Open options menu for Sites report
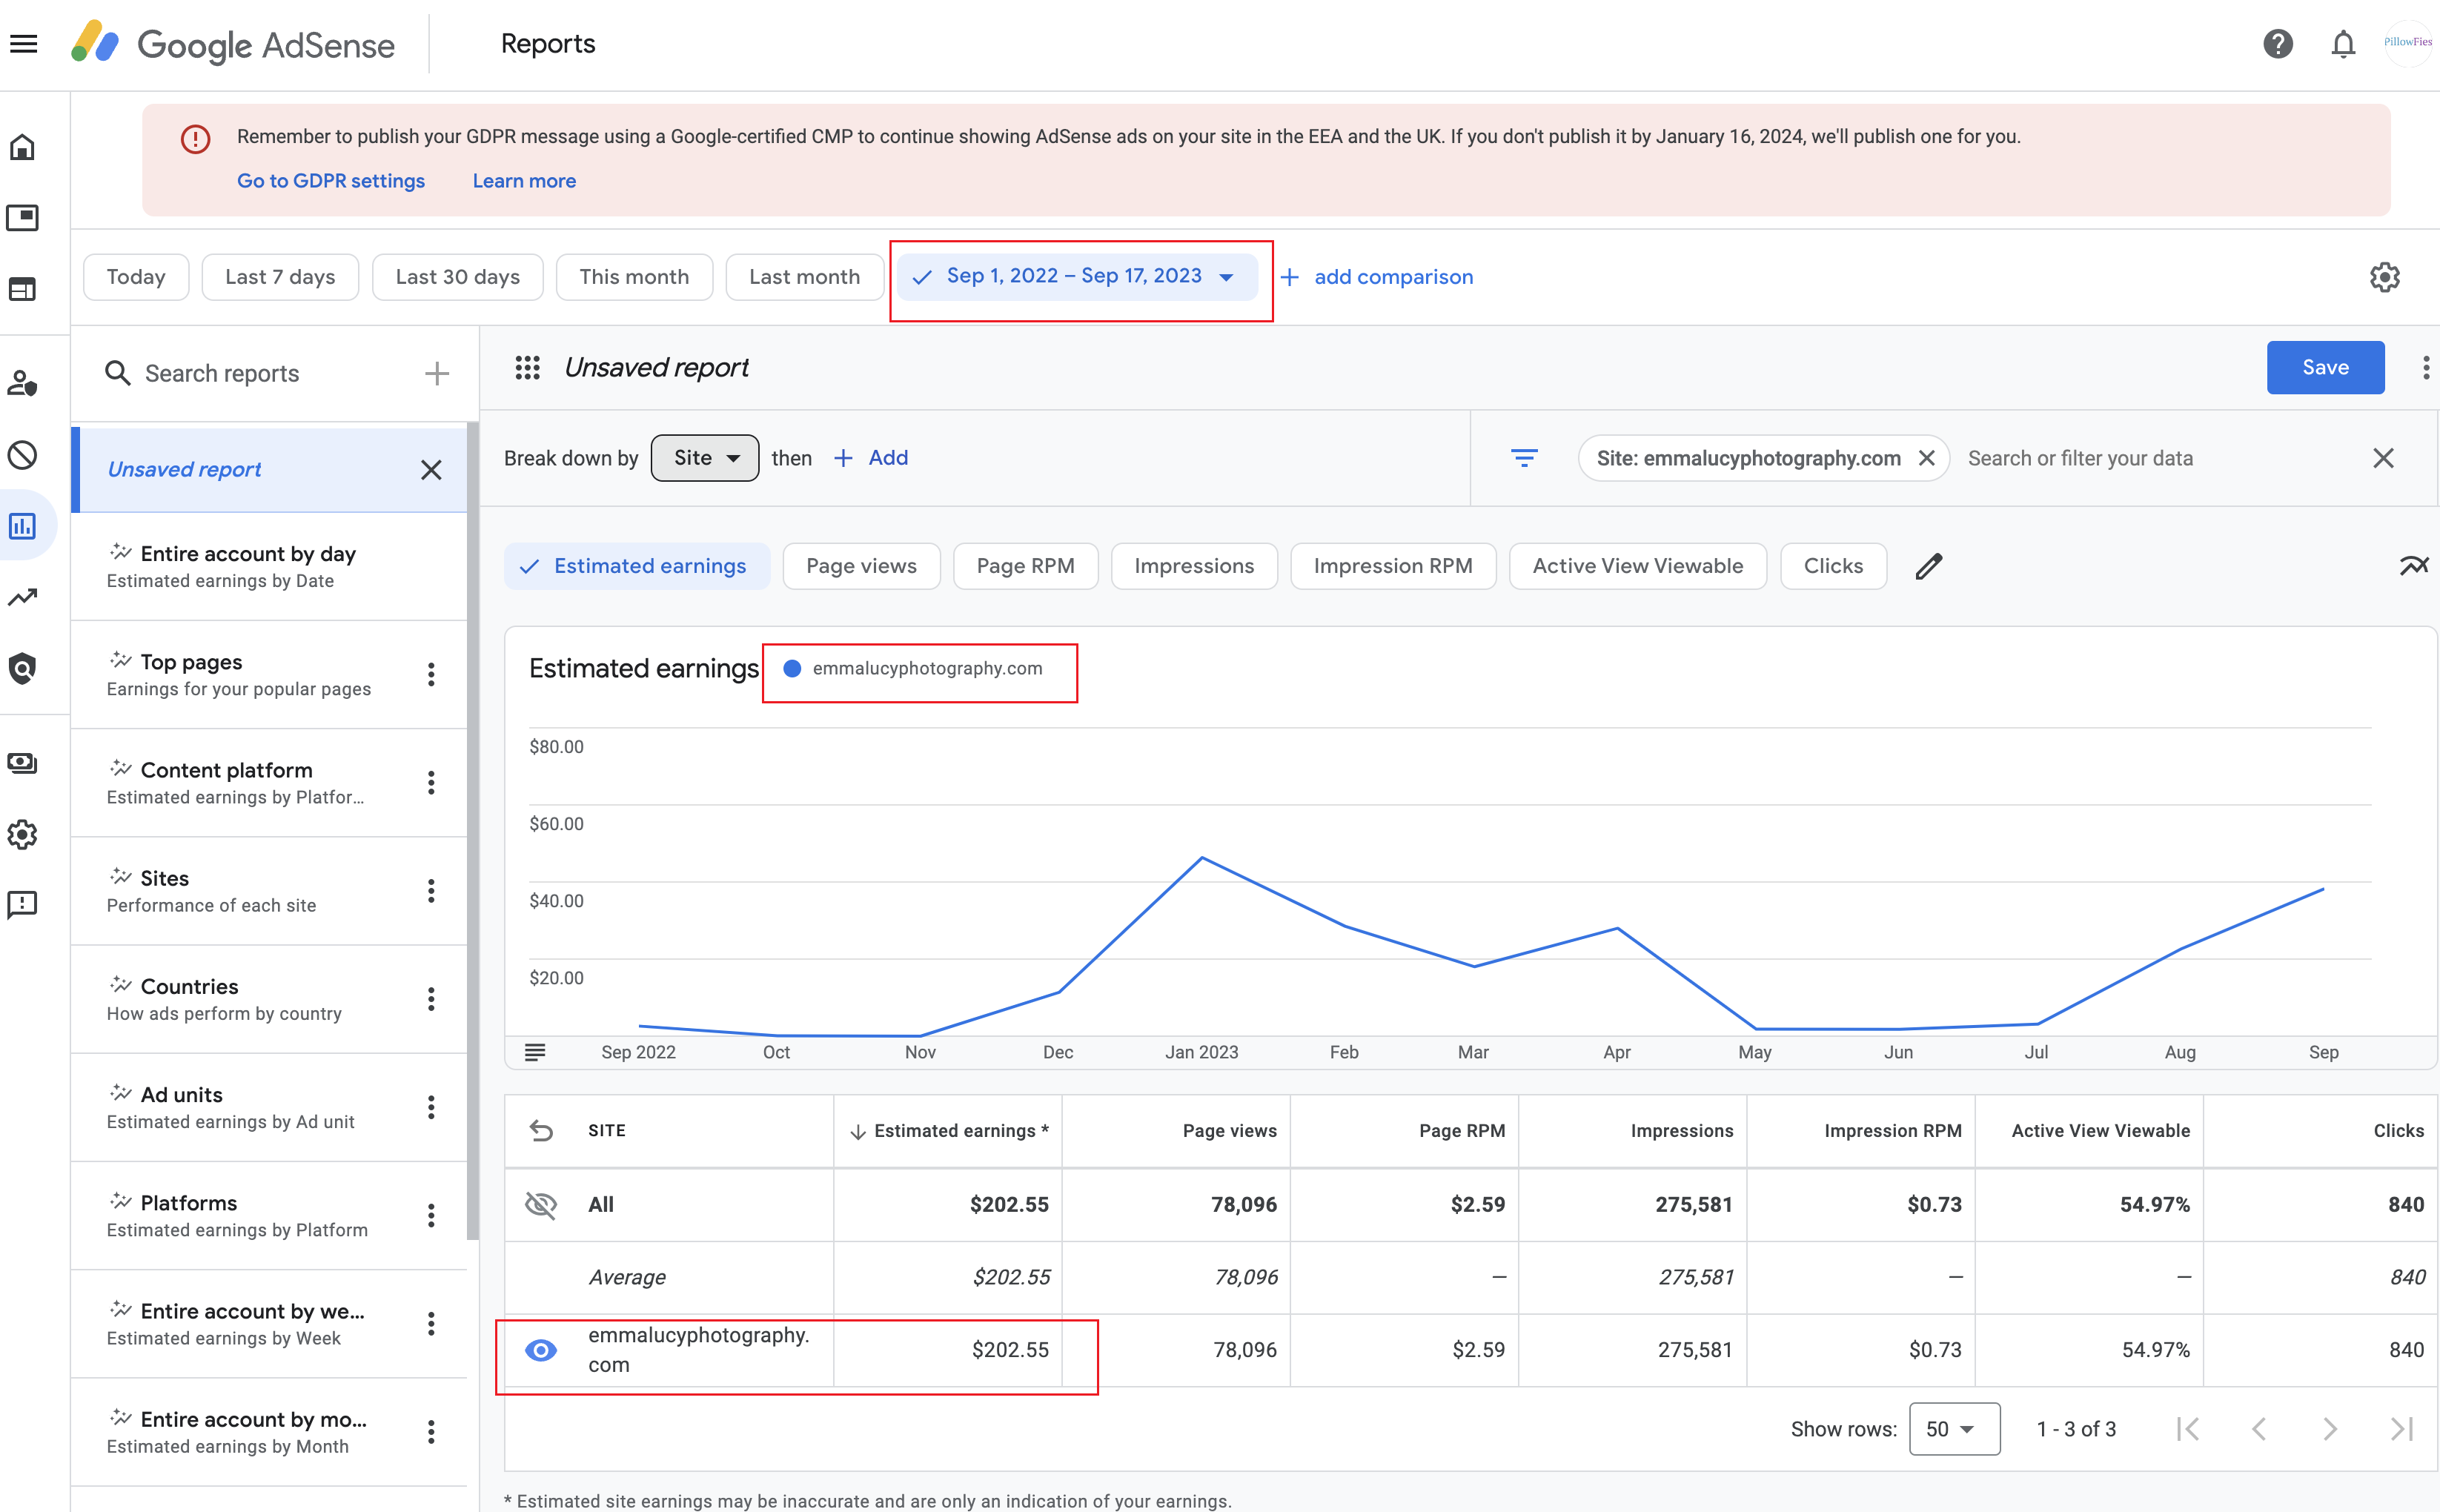 coord(431,890)
